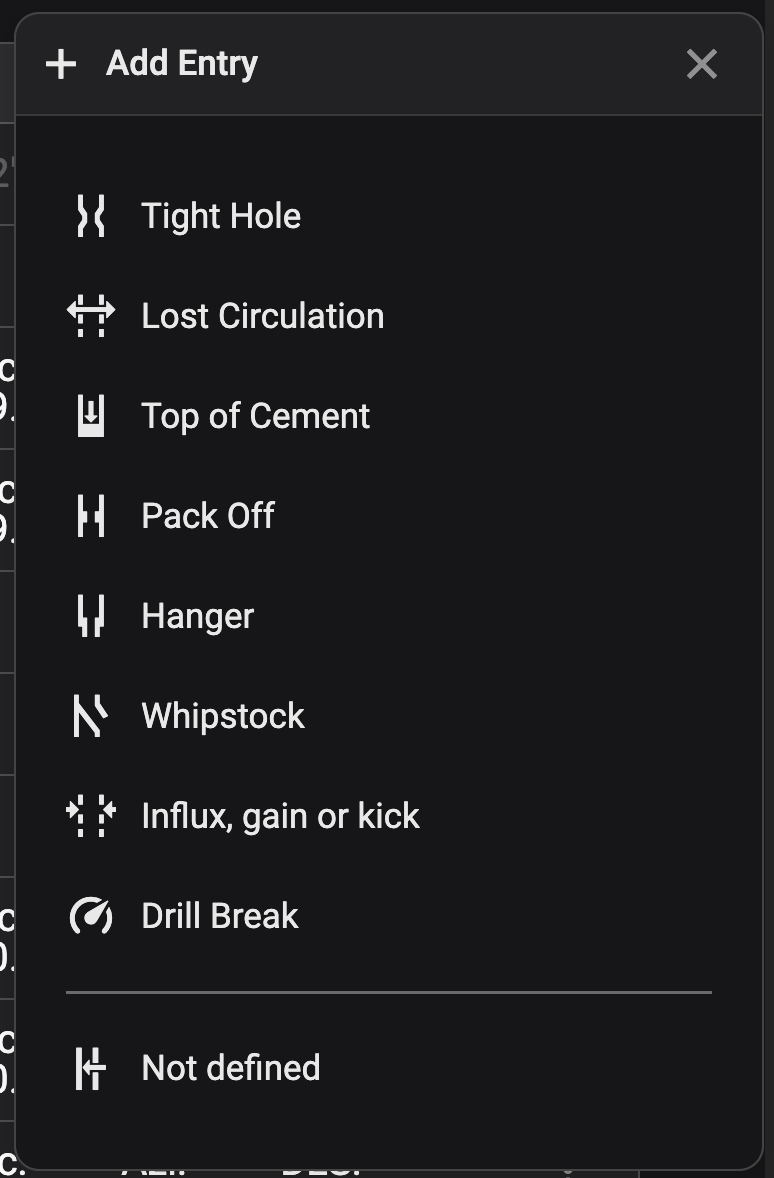The image size is (774, 1178).
Task: Select the Influx, gain or kick icon
Action: click(x=88, y=815)
